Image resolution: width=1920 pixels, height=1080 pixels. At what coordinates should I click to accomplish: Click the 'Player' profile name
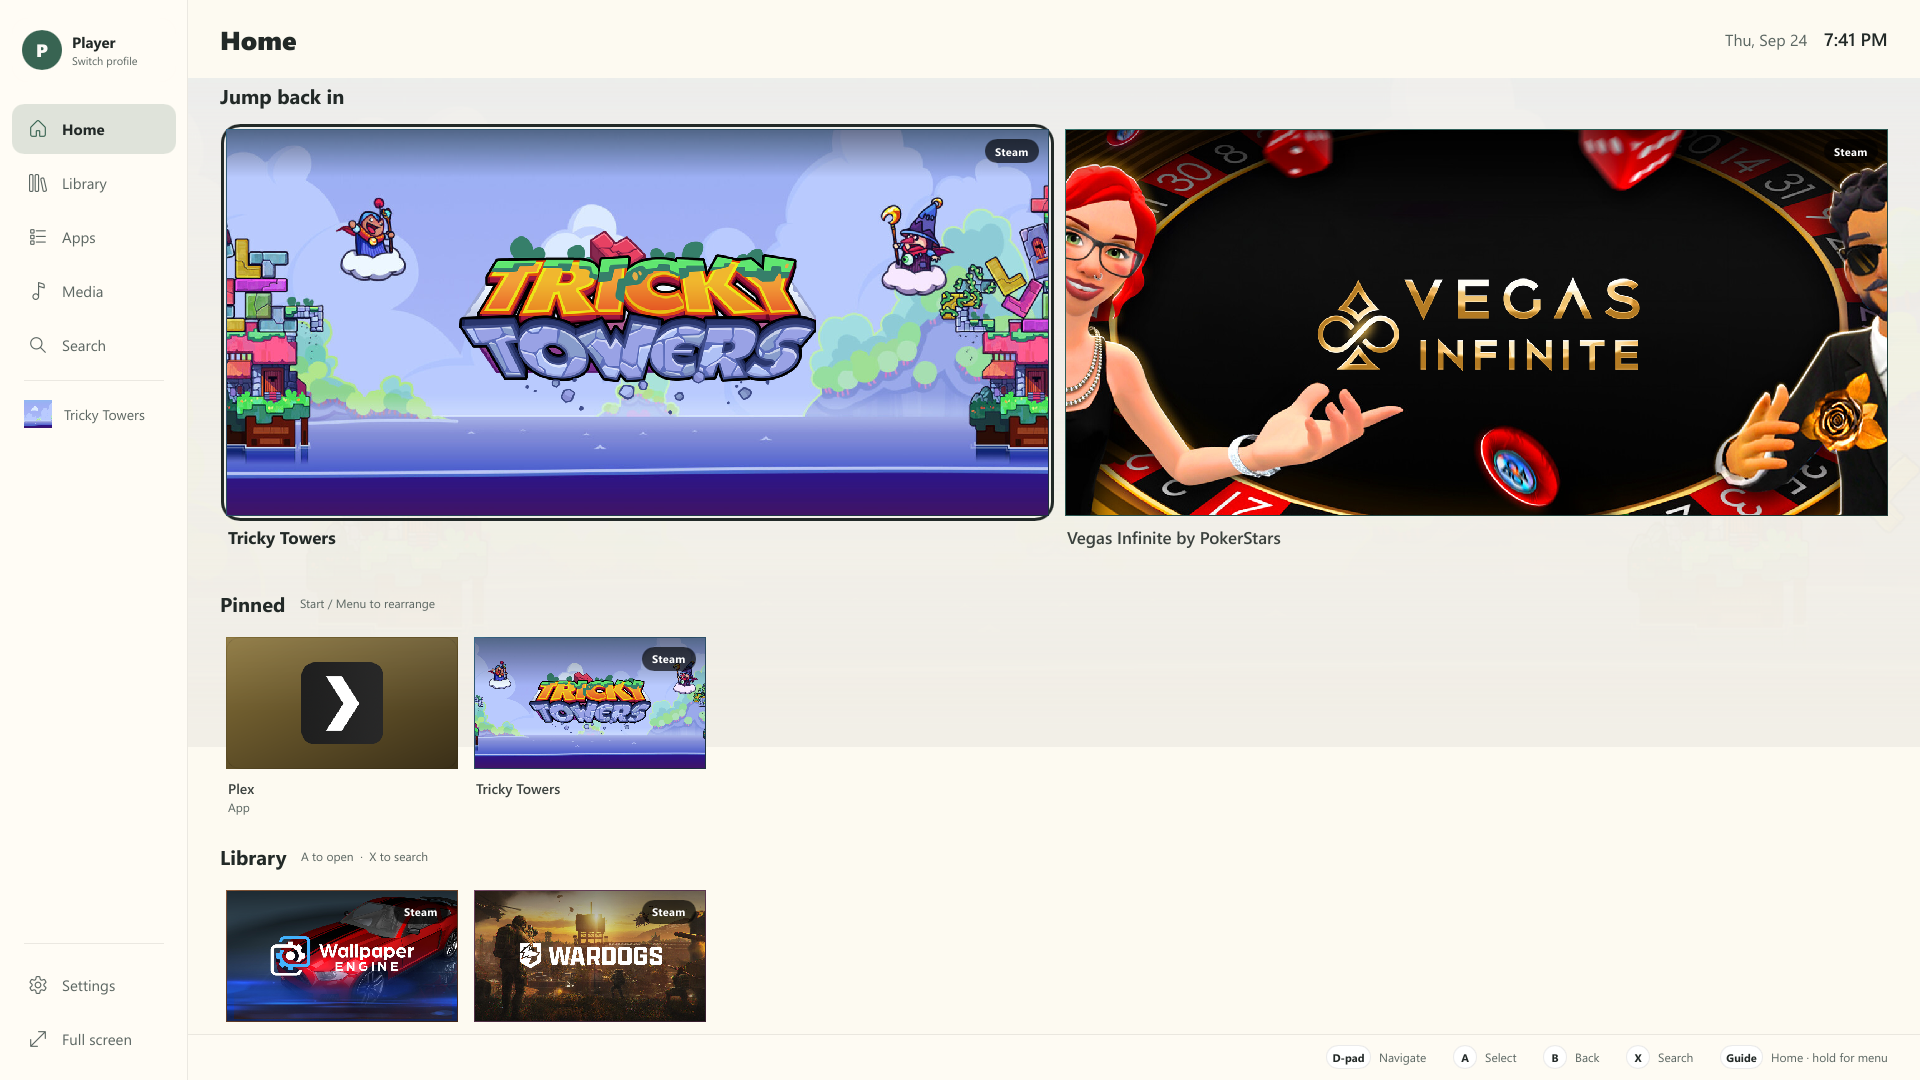click(94, 43)
